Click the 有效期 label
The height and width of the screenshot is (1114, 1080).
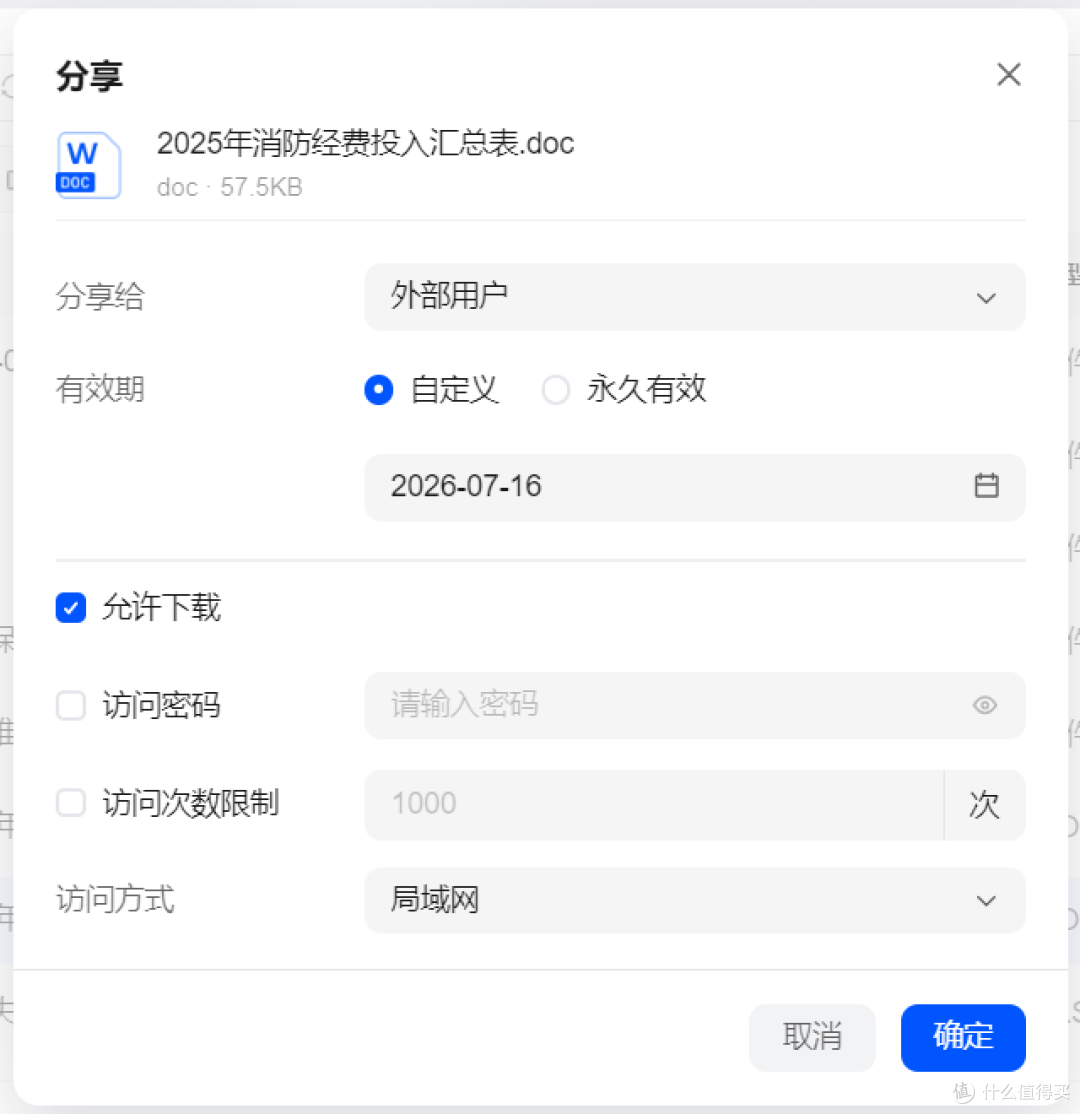tap(100, 389)
